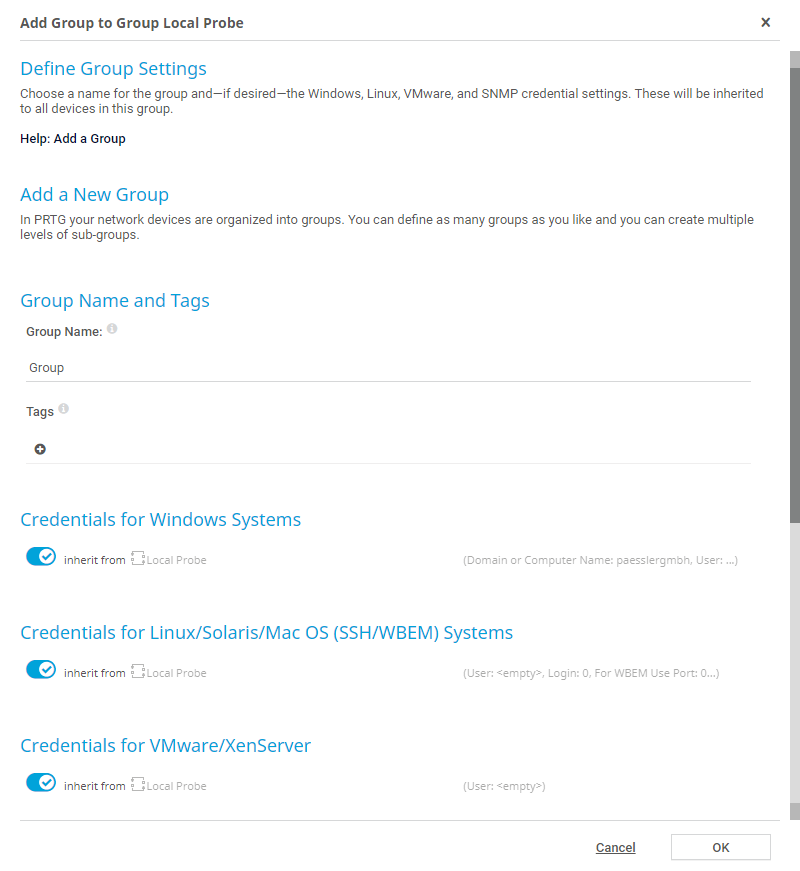Click the info icon beside Tags

pyautogui.click(x=64, y=409)
